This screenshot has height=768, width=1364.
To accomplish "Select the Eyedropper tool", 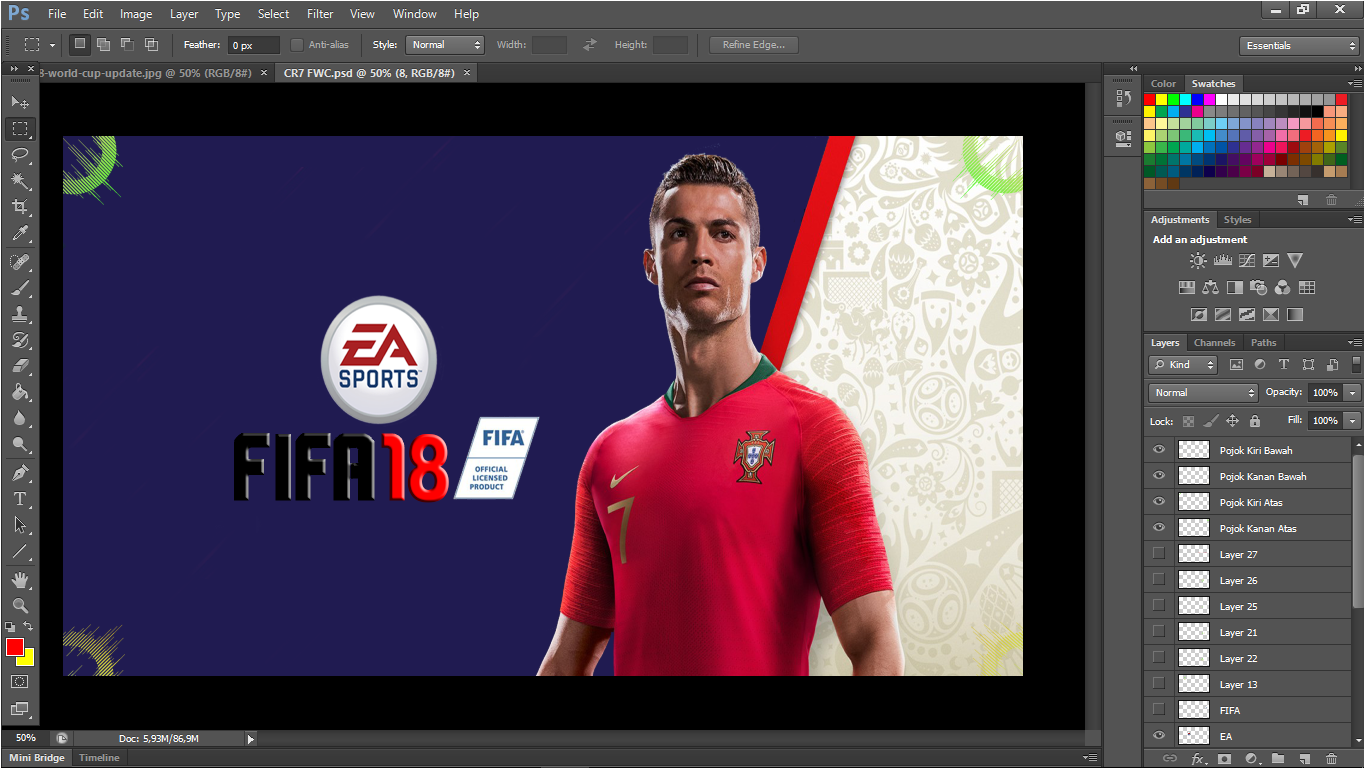I will pos(19,233).
